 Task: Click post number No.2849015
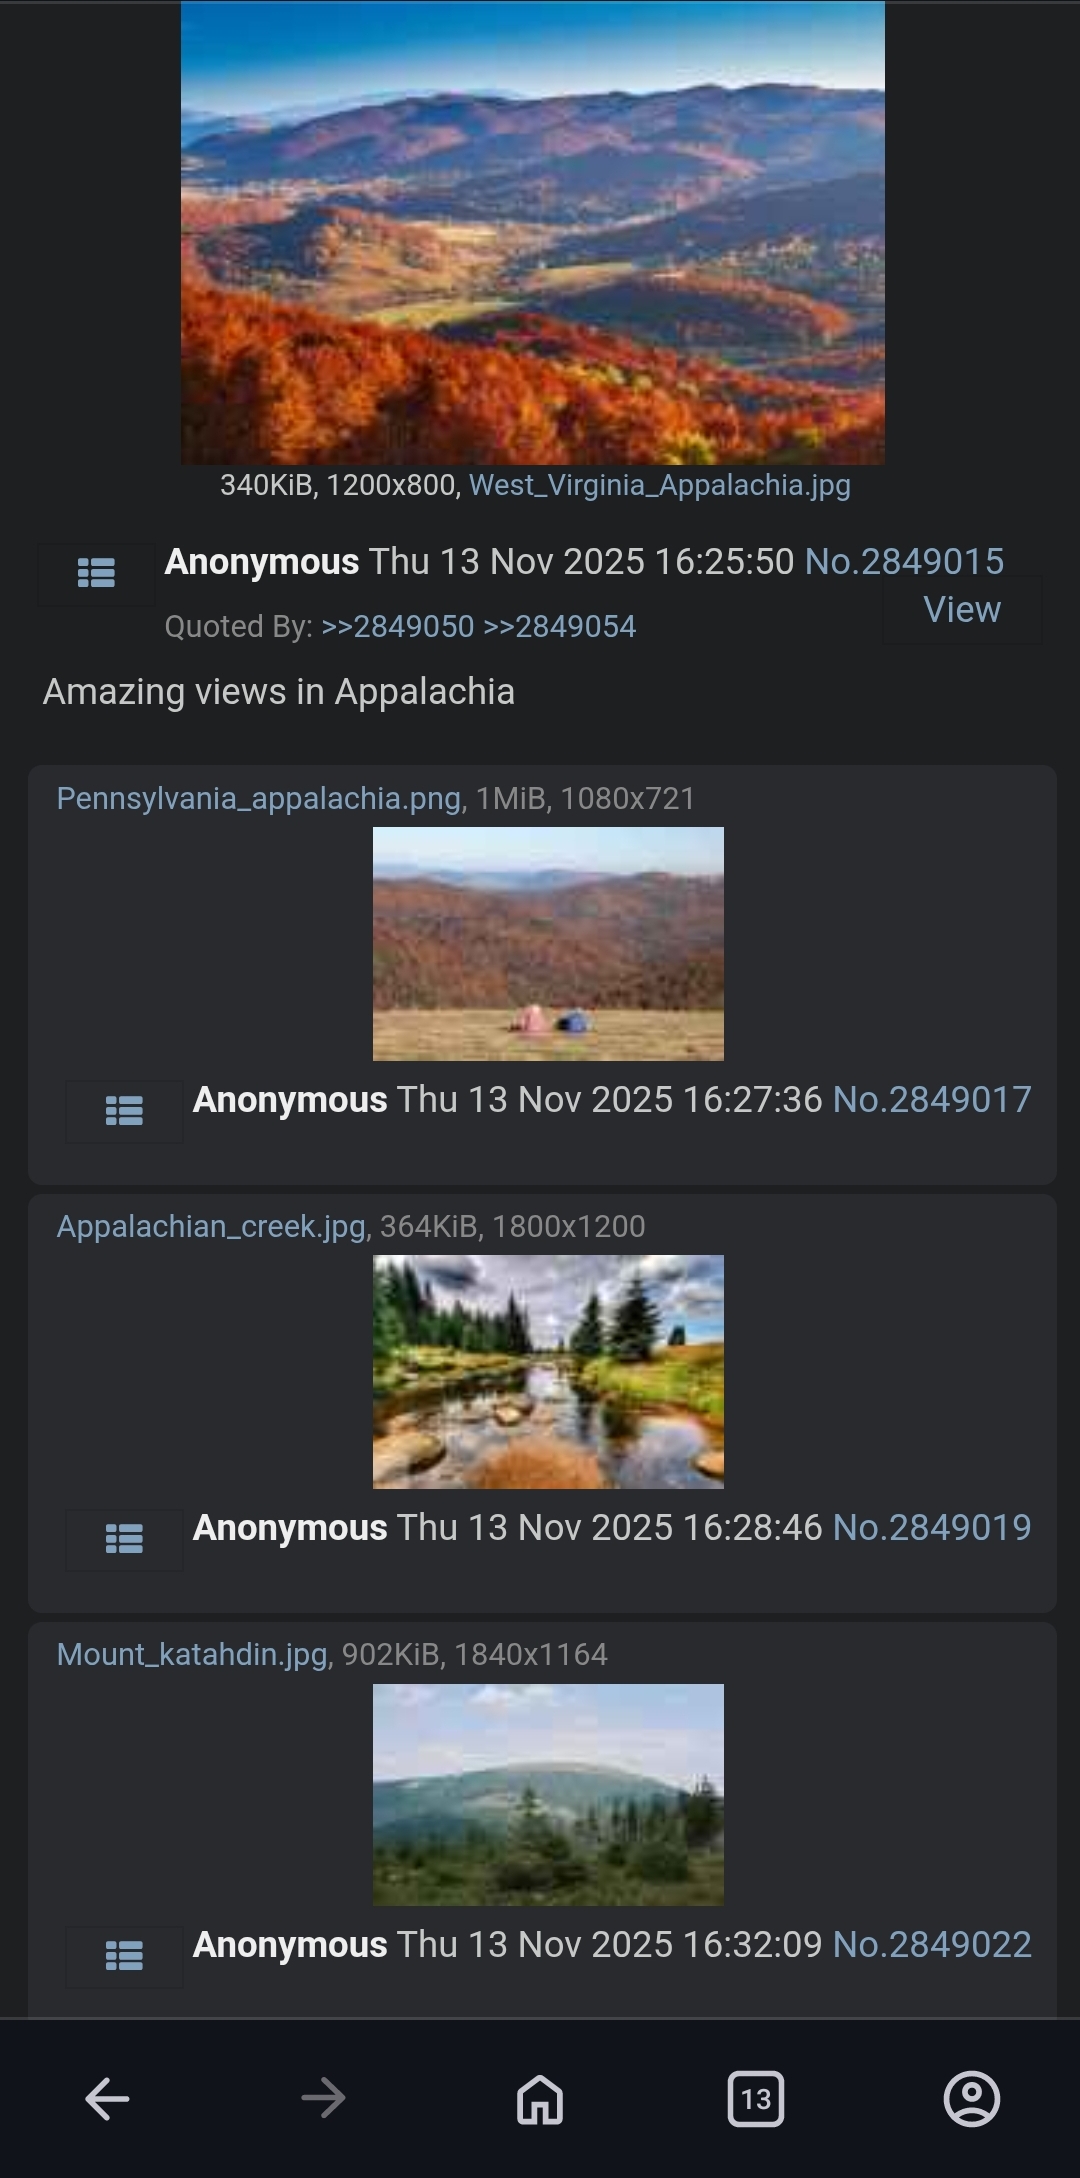904,561
